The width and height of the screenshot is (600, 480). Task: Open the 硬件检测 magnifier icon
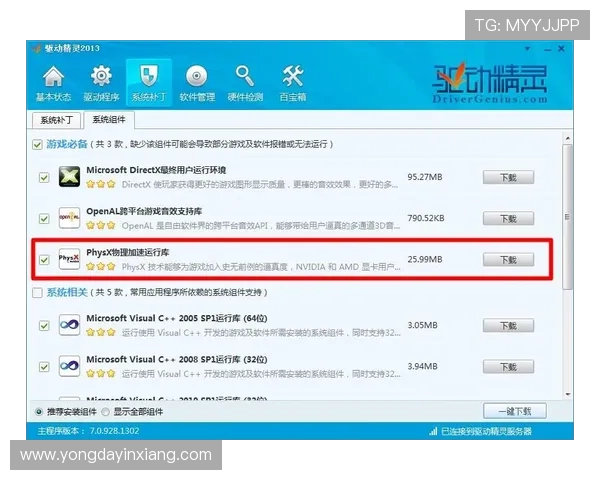coord(245,83)
